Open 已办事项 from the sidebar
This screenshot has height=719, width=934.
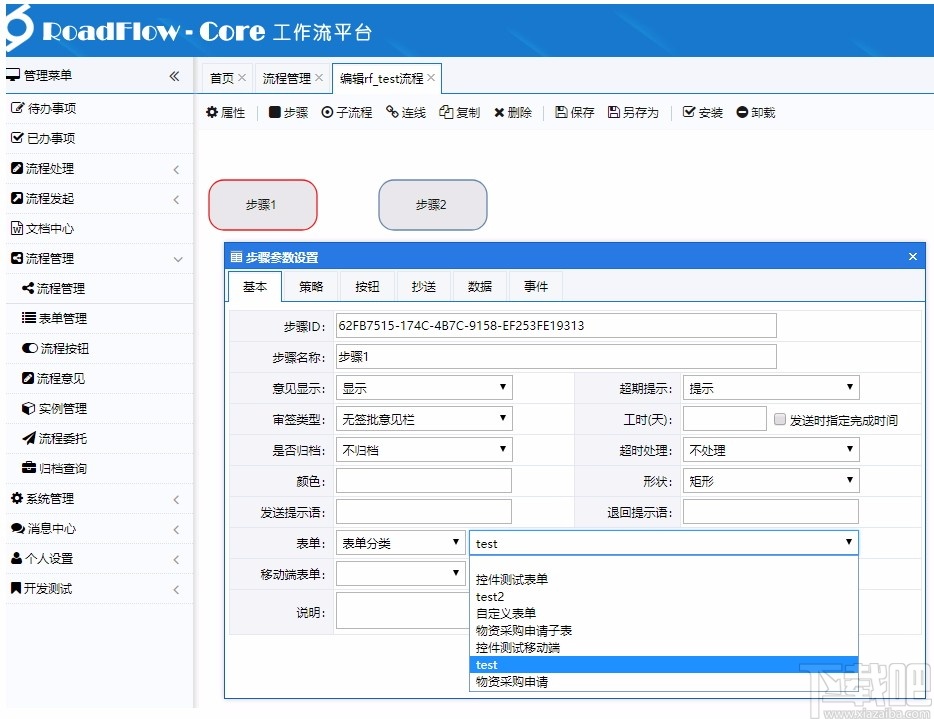point(52,137)
